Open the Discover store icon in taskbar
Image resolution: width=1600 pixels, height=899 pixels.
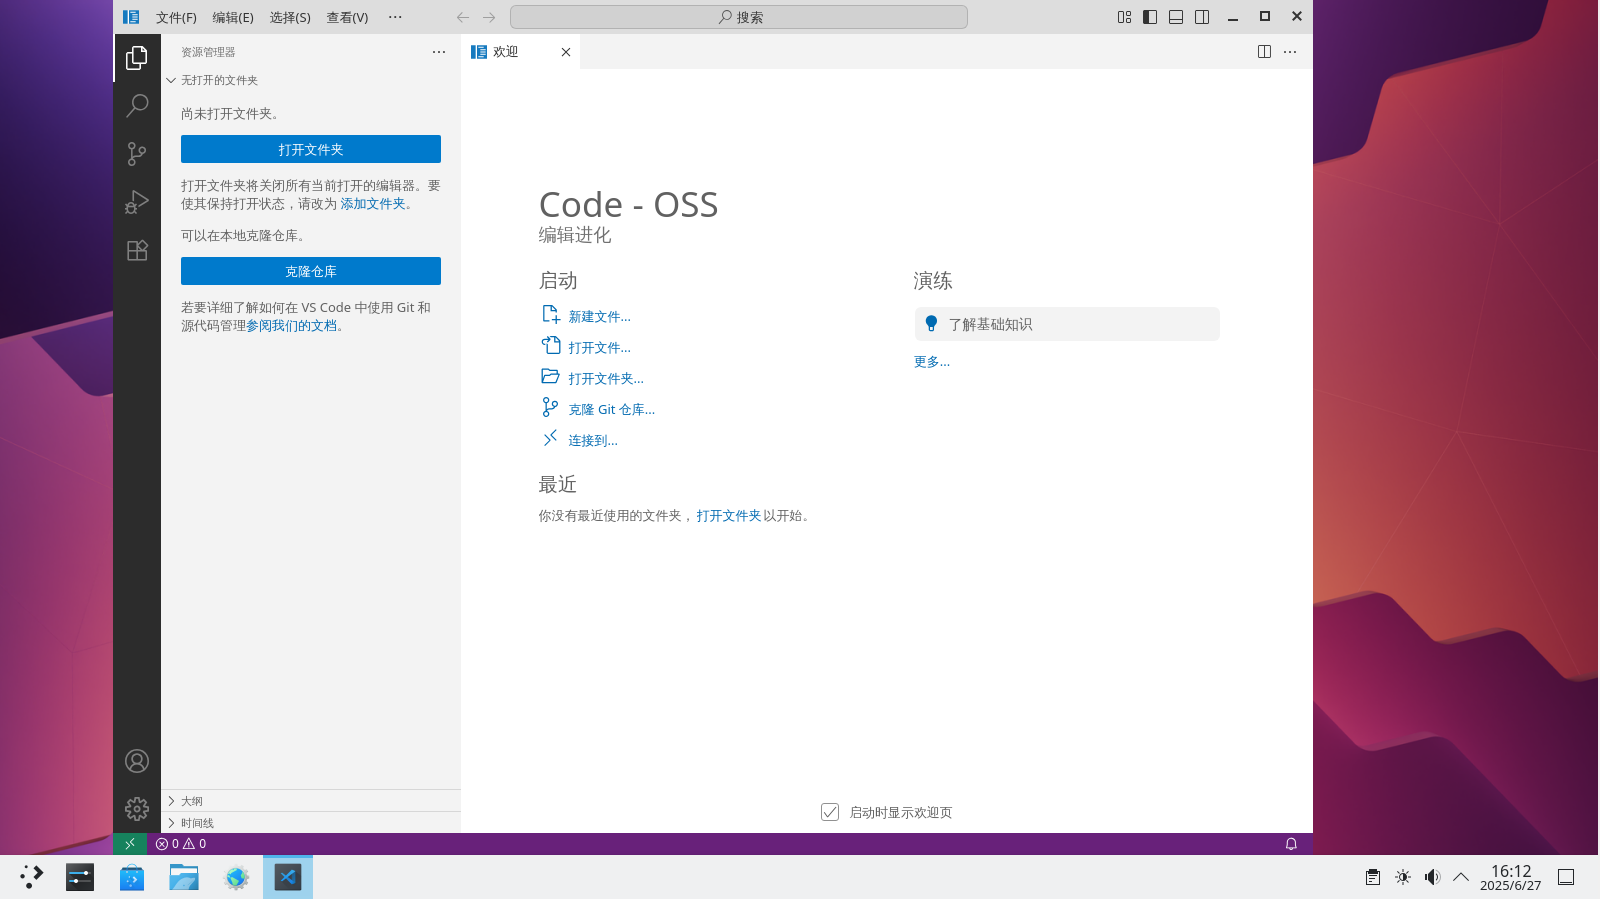[132, 877]
